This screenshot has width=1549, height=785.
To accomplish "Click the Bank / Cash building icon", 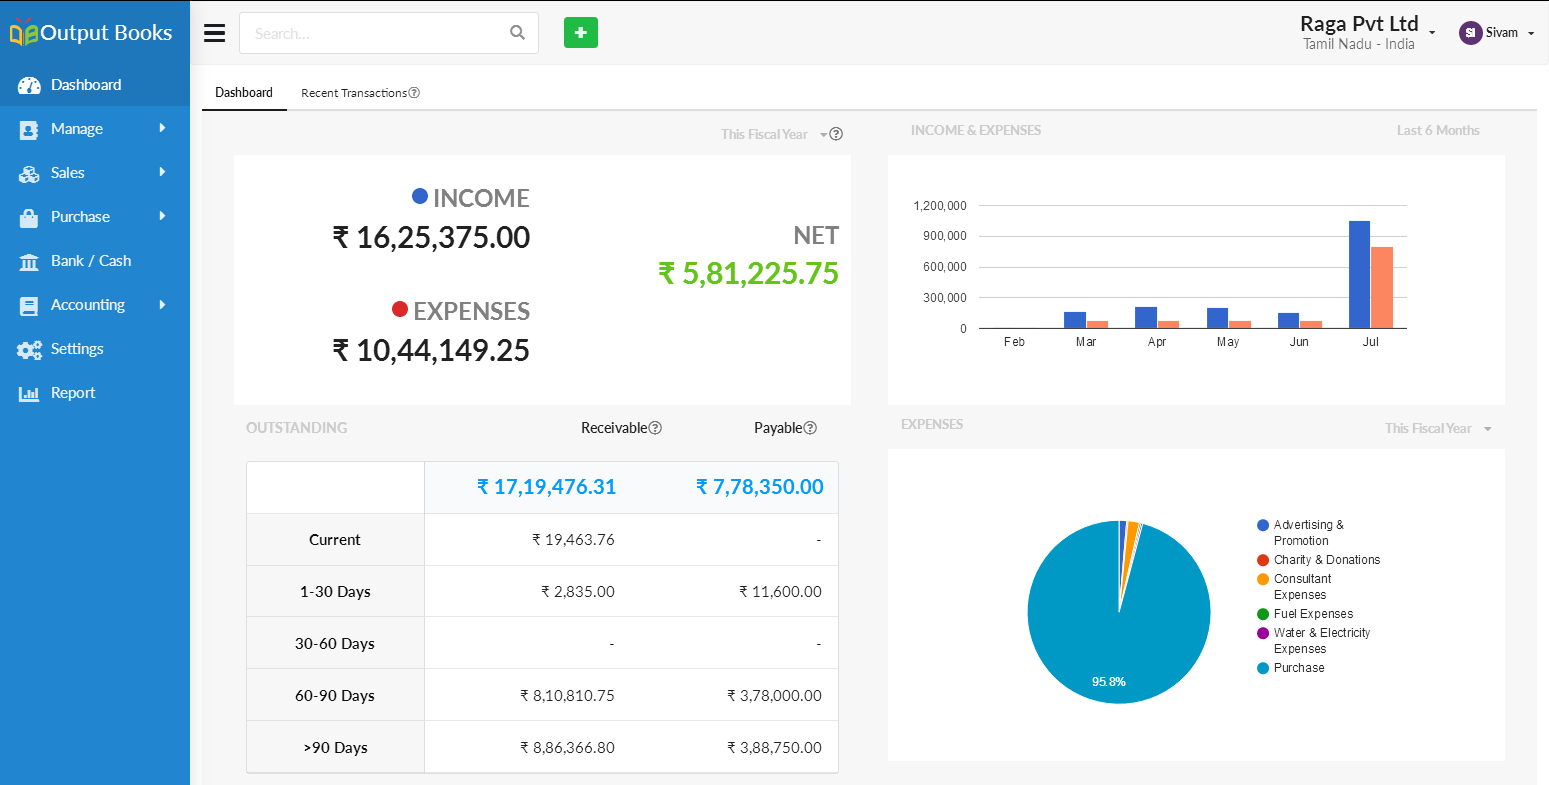I will 29,261.
